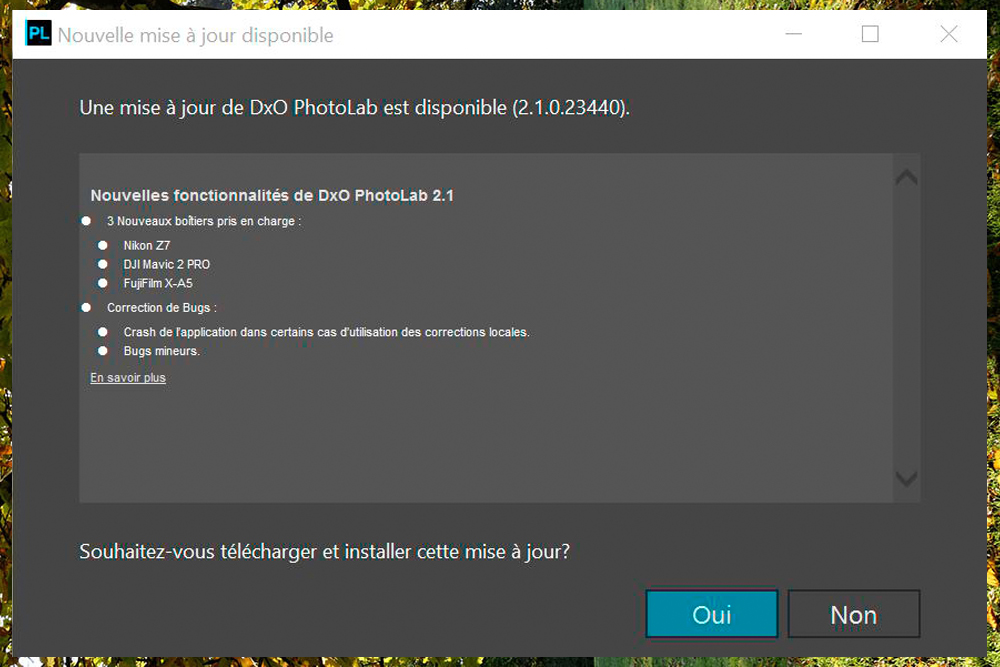The width and height of the screenshot is (1000, 667).
Task: Click the Nikon Z7 list entry
Action: (x=147, y=246)
